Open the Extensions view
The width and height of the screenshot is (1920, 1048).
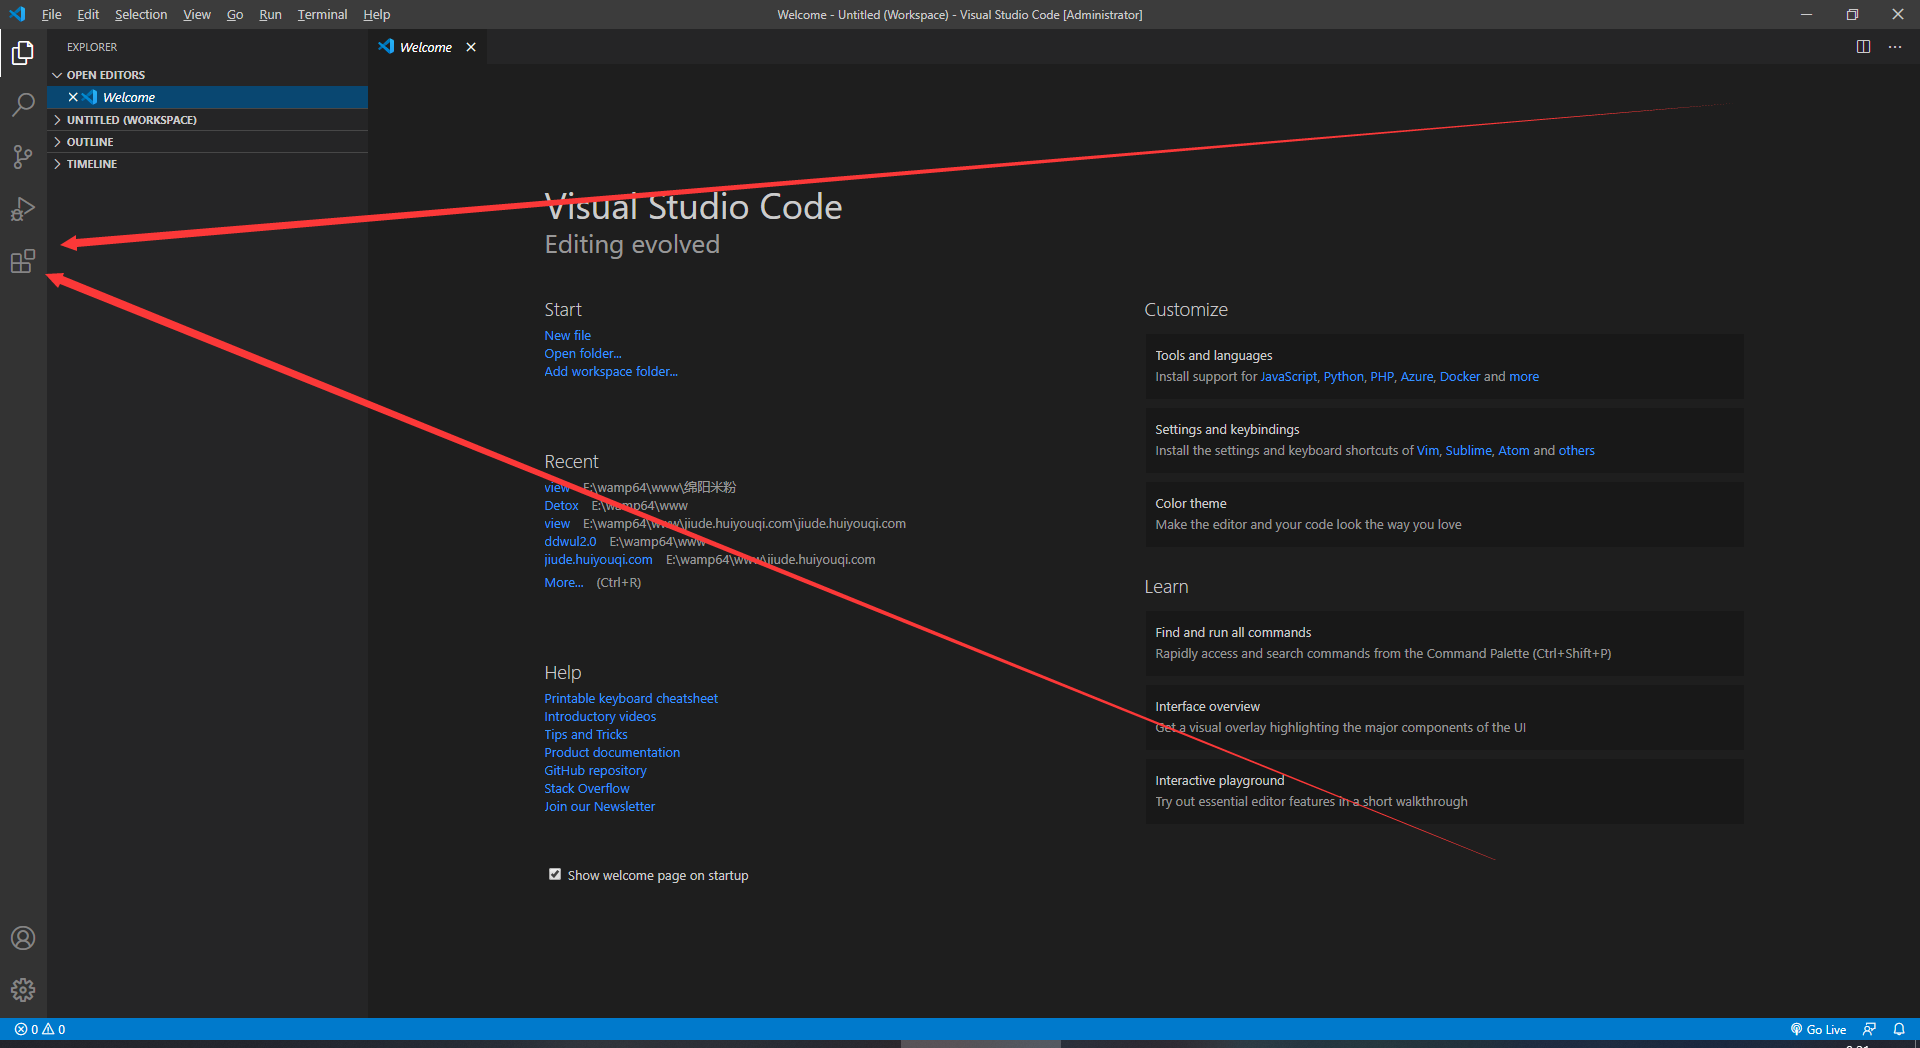pos(23,261)
